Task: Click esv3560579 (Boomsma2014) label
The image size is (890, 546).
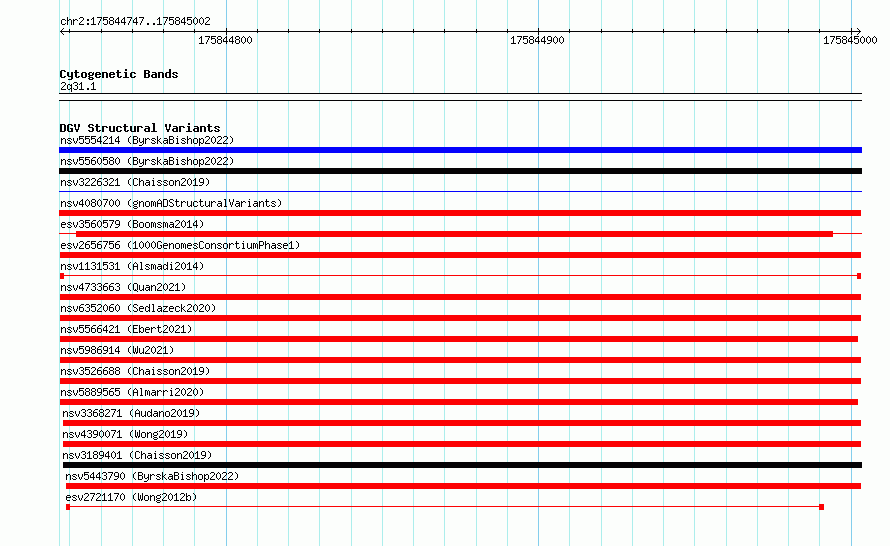Action: (x=132, y=224)
